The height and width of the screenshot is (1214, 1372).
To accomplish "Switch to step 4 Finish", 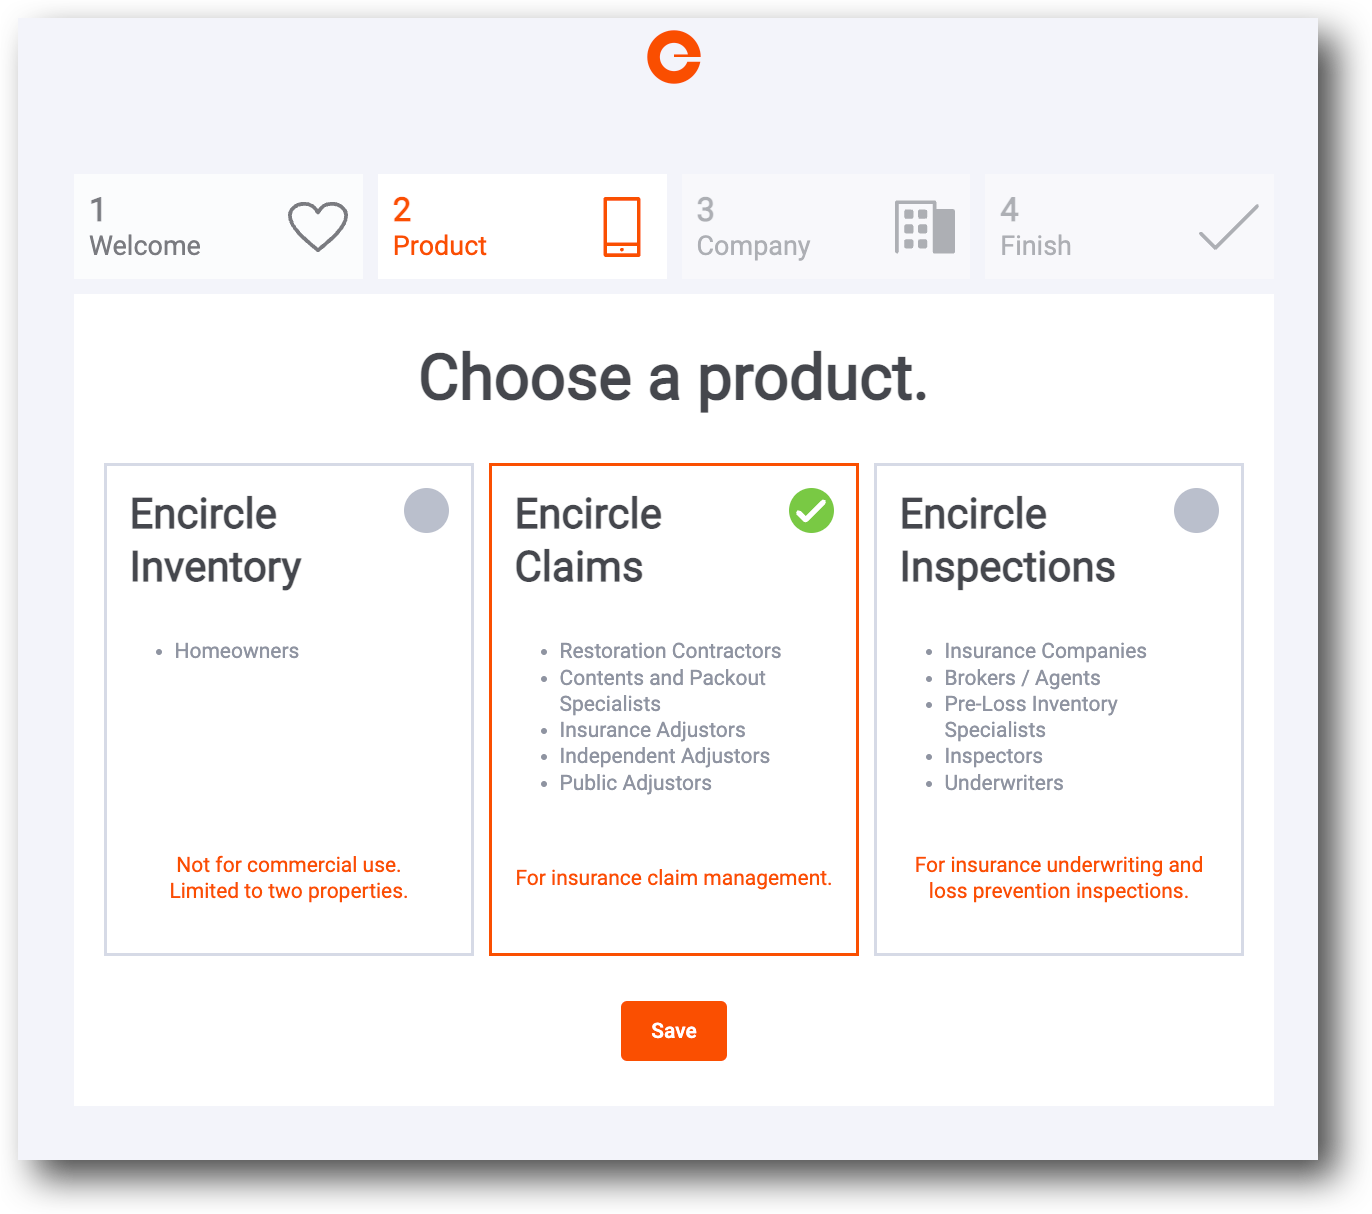I will coord(1128,227).
